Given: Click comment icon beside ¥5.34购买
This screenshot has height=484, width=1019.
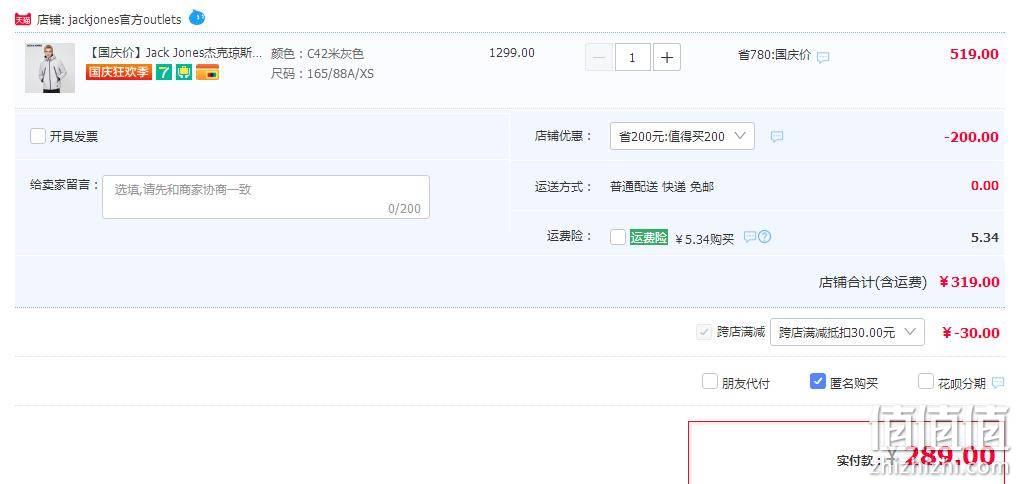Looking at the screenshot, I should (x=750, y=237).
